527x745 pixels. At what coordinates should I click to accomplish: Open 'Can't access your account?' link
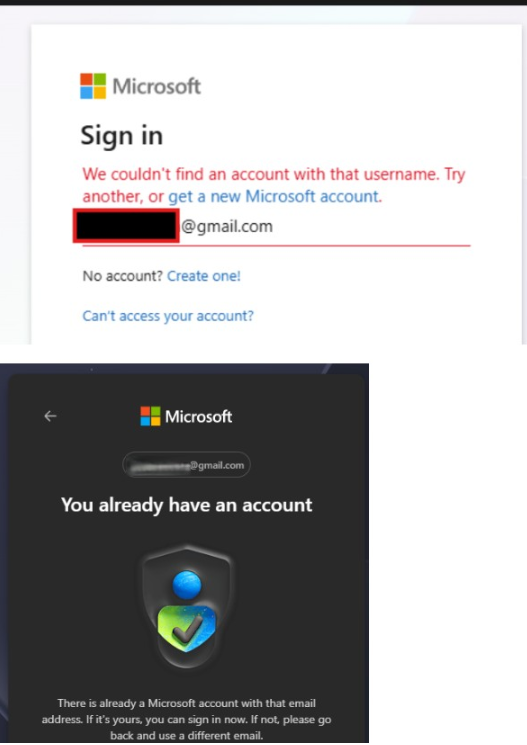168,316
